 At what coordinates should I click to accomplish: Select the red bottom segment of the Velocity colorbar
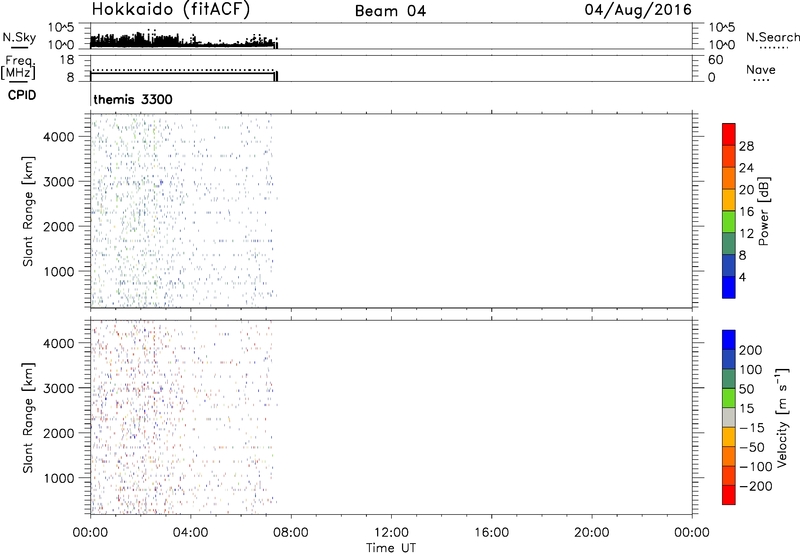point(729,495)
